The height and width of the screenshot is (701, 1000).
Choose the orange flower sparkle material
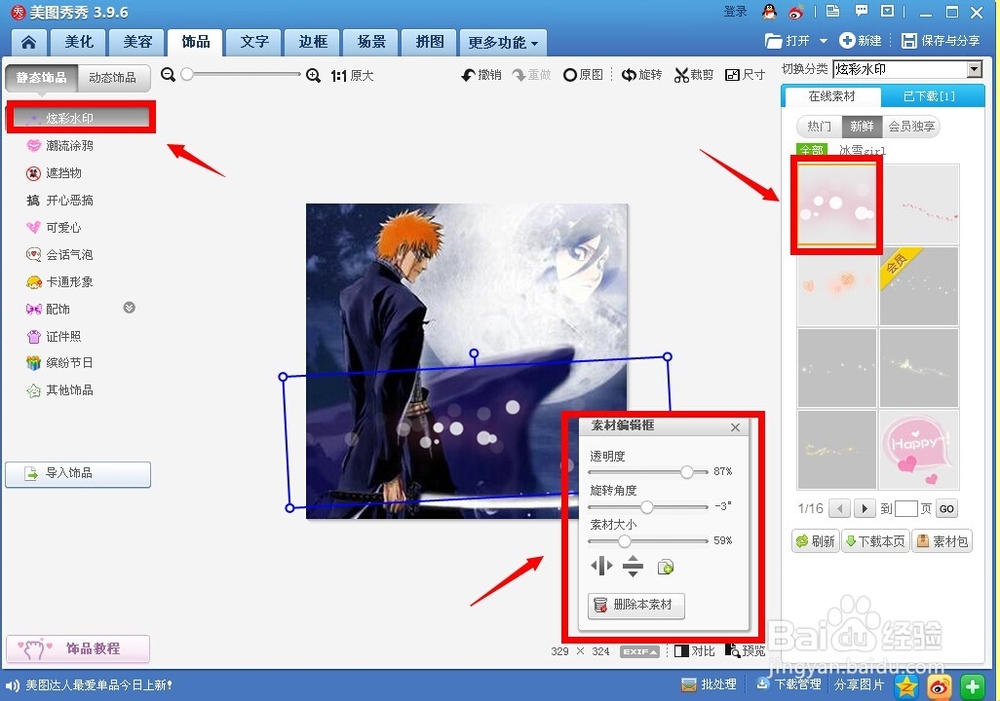point(836,286)
